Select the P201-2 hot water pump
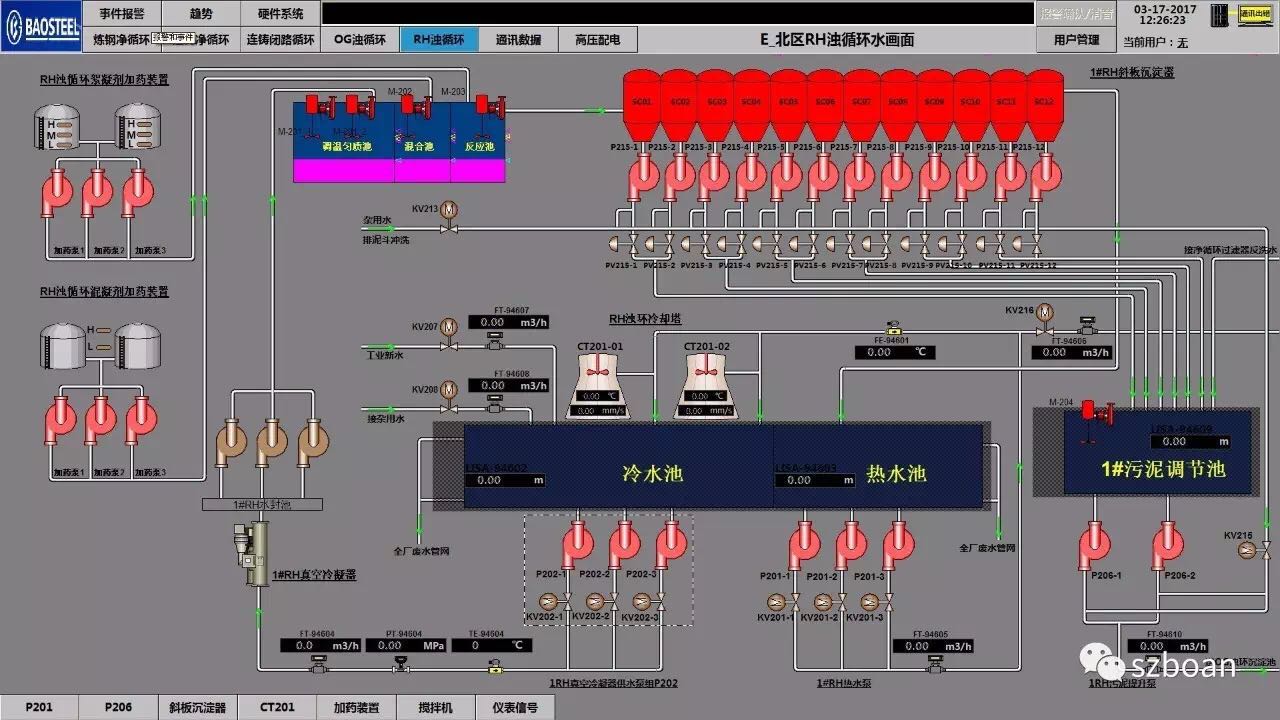 pyautogui.click(x=850, y=543)
